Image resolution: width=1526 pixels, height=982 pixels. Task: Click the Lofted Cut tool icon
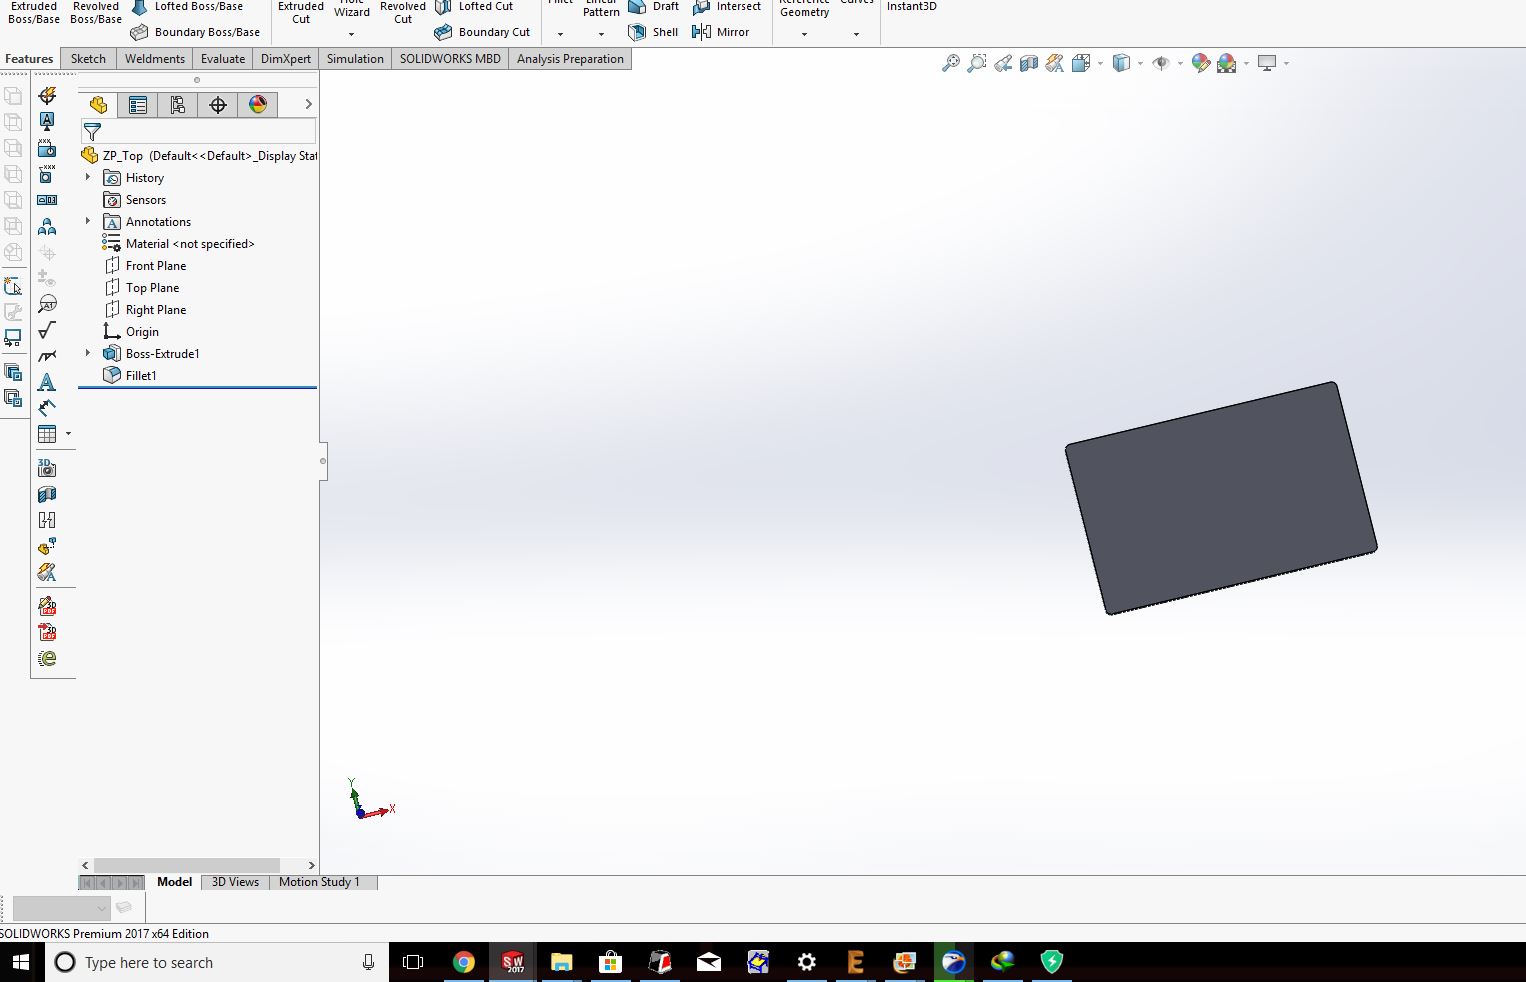pyautogui.click(x=443, y=7)
